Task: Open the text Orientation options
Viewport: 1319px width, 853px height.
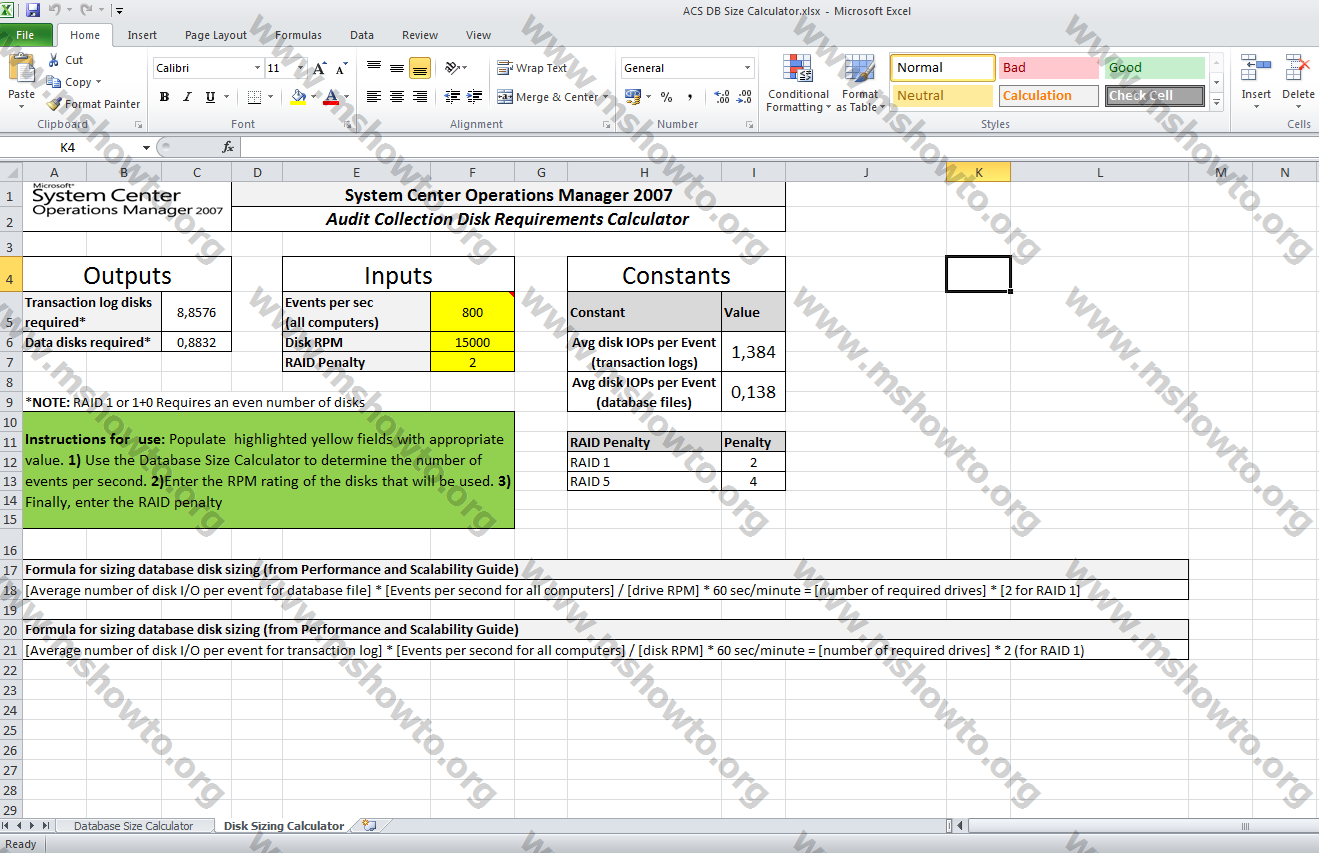Action: pyautogui.click(x=455, y=67)
